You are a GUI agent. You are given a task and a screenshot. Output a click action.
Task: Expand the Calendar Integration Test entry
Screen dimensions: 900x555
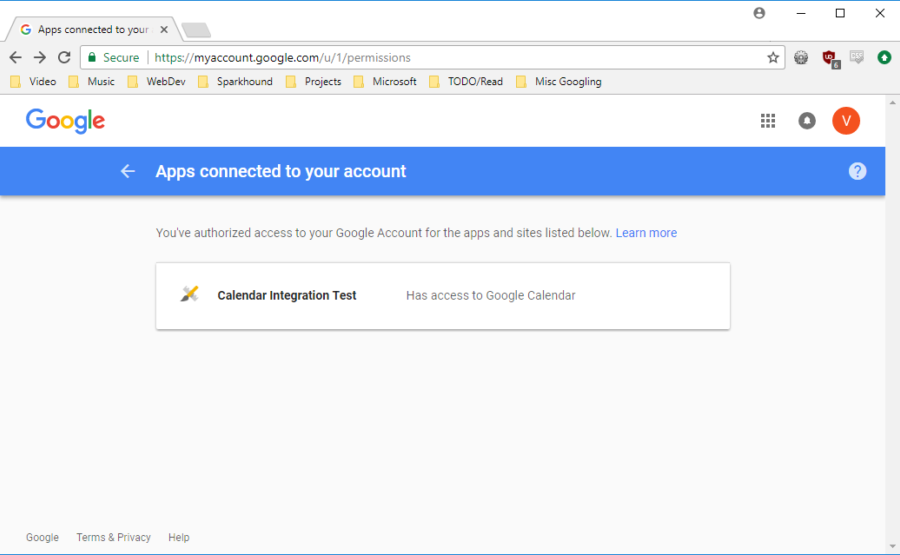443,296
